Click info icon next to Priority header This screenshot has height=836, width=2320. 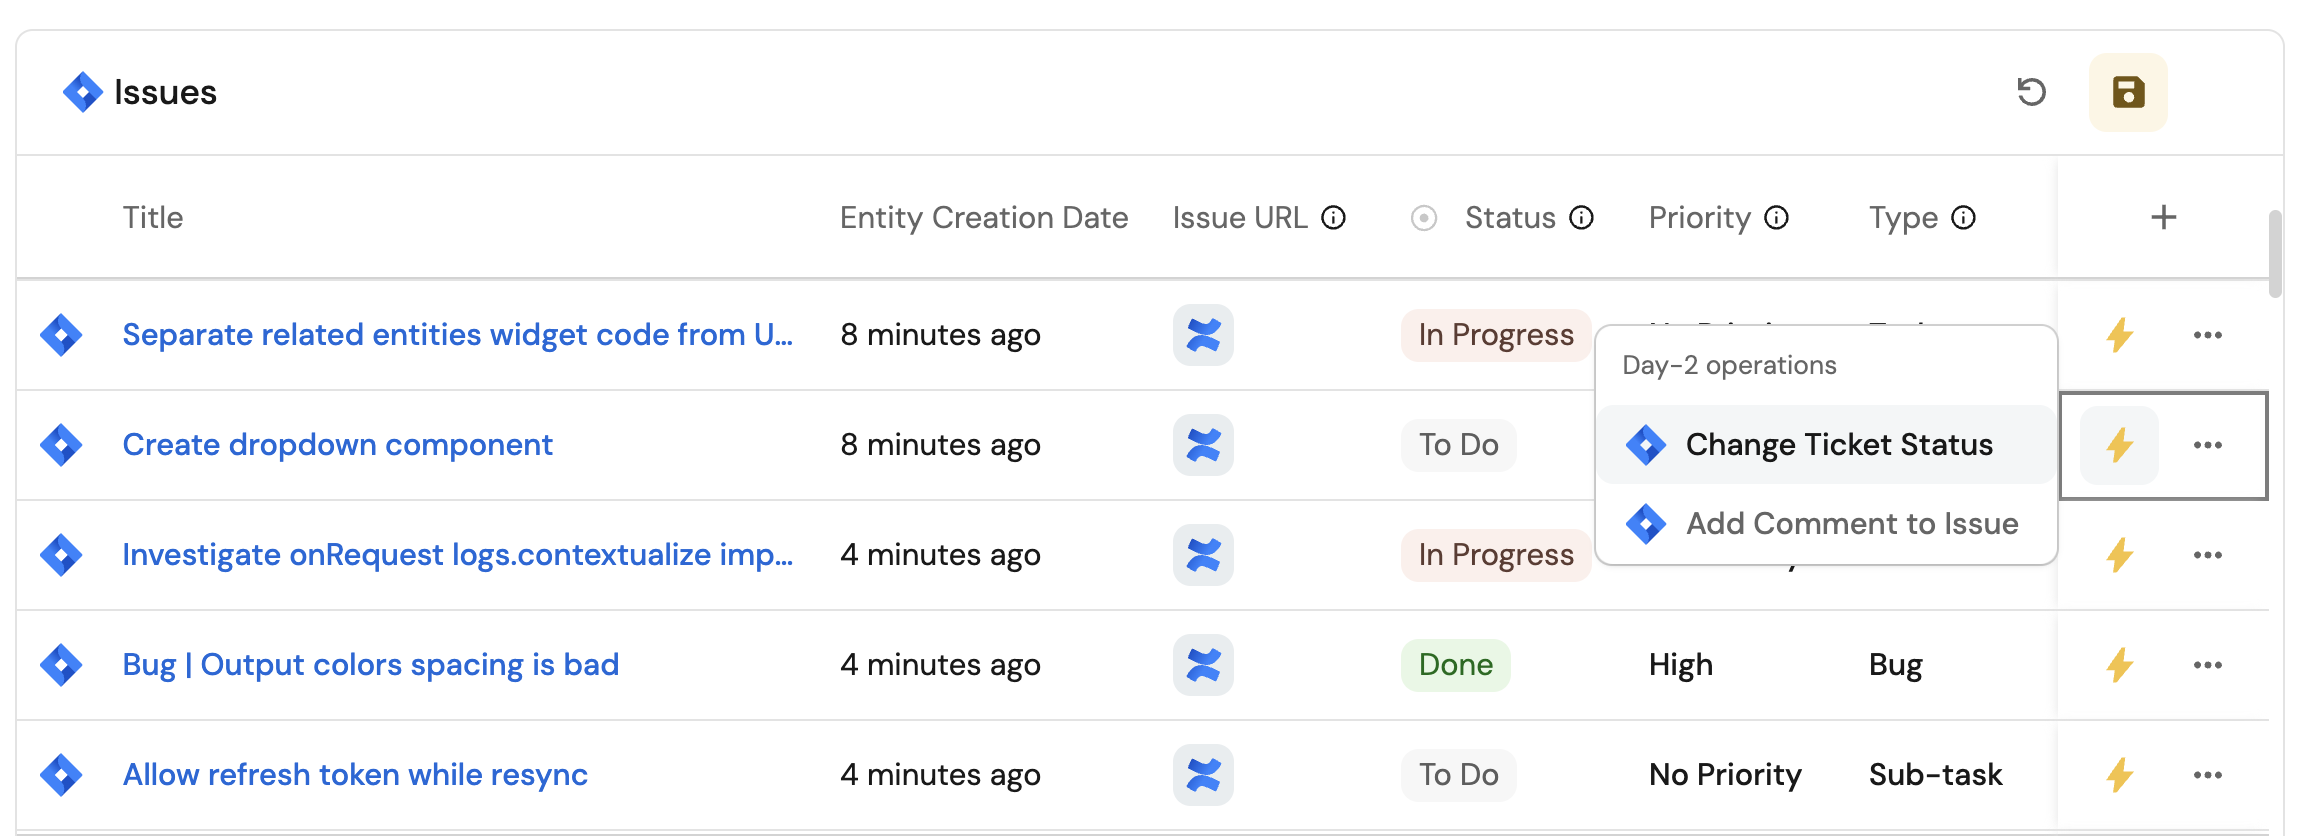1776,218
